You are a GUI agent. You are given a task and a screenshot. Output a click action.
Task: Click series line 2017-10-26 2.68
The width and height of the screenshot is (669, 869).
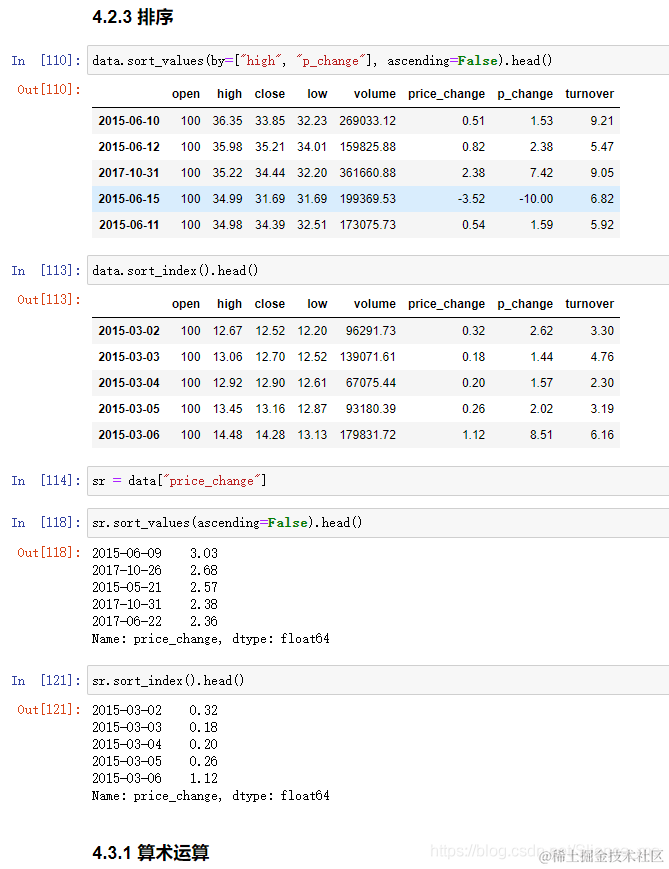pos(155,570)
